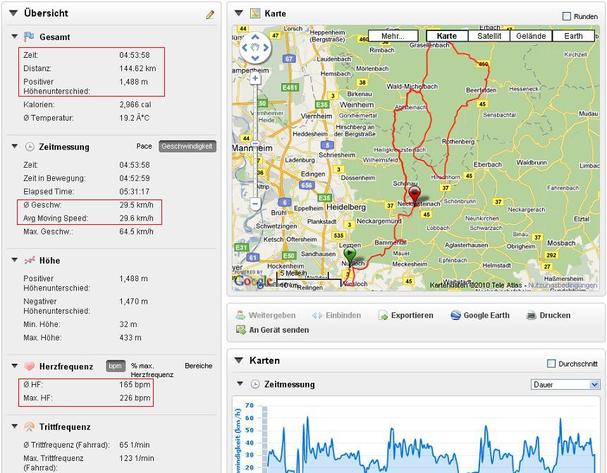Select Bereiche heart rate display
The width and height of the screenshot is (607, 473).
pos(198,366)
